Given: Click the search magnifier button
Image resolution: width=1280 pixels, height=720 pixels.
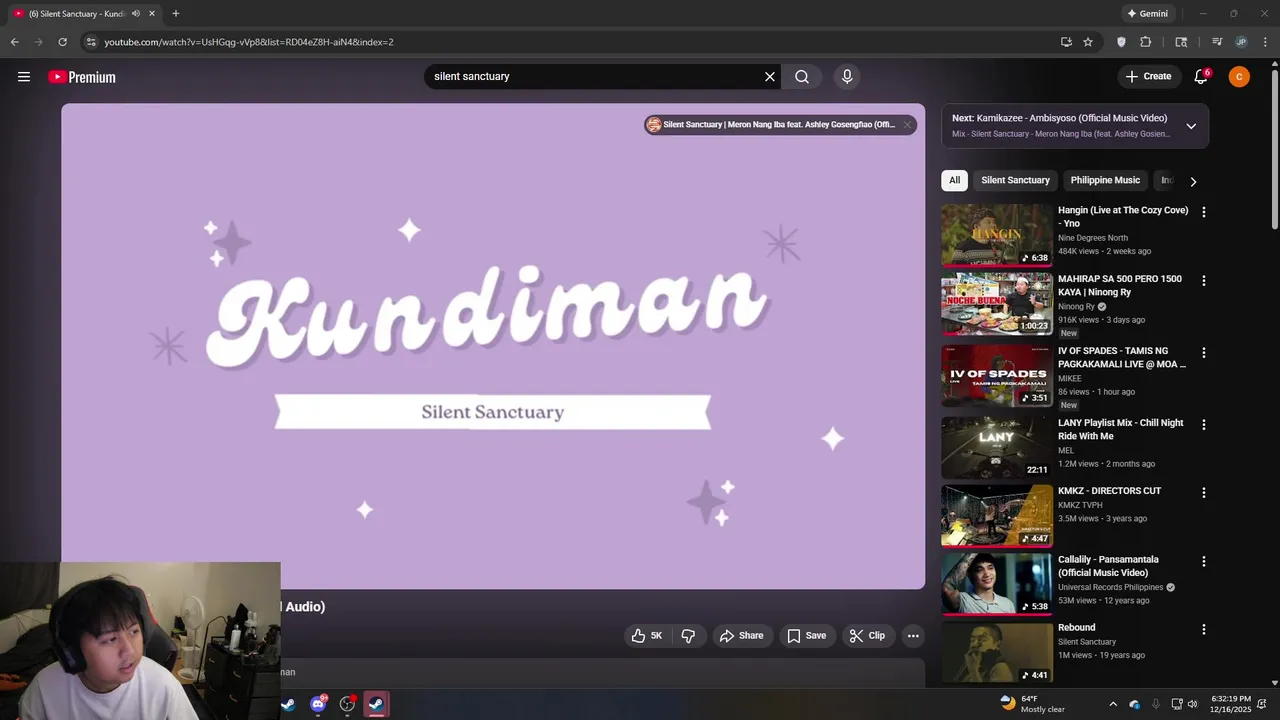Looking at the screenshot, I should pyautogui.click(x=802, y=77).
